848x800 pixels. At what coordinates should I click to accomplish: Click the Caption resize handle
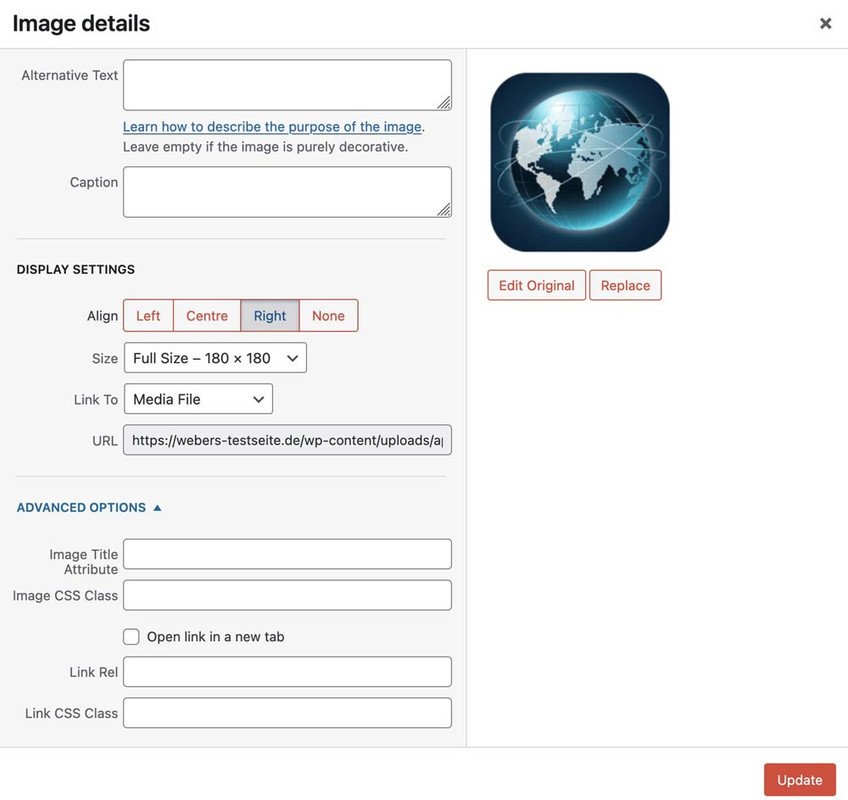444,210
